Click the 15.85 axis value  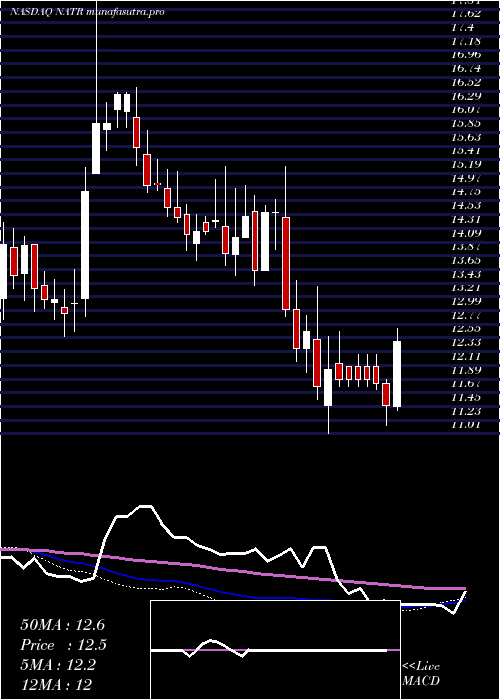click(466, 123)
